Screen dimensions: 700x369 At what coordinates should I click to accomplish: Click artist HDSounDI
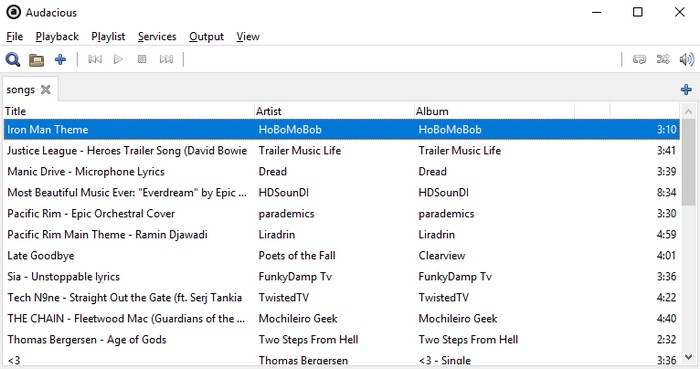click(283, 192)
